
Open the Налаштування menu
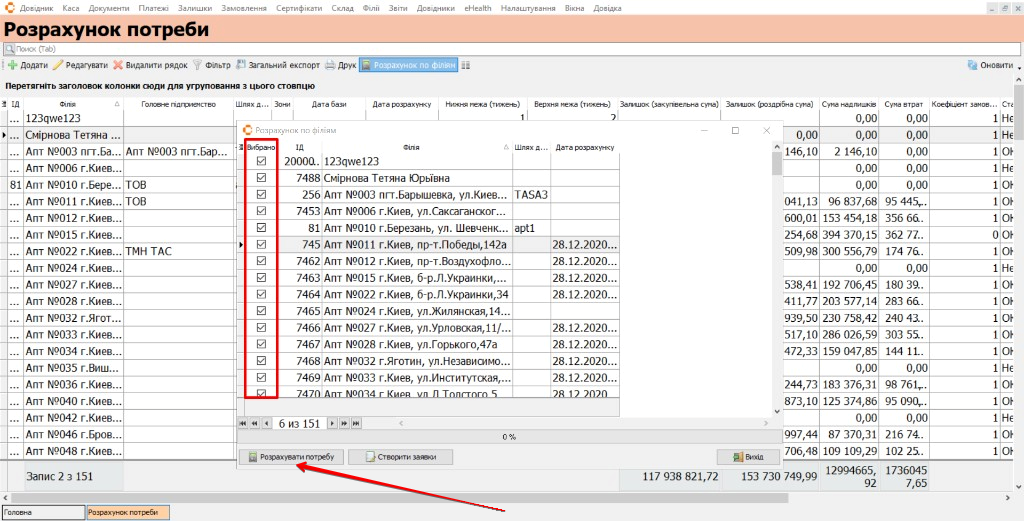528,8
